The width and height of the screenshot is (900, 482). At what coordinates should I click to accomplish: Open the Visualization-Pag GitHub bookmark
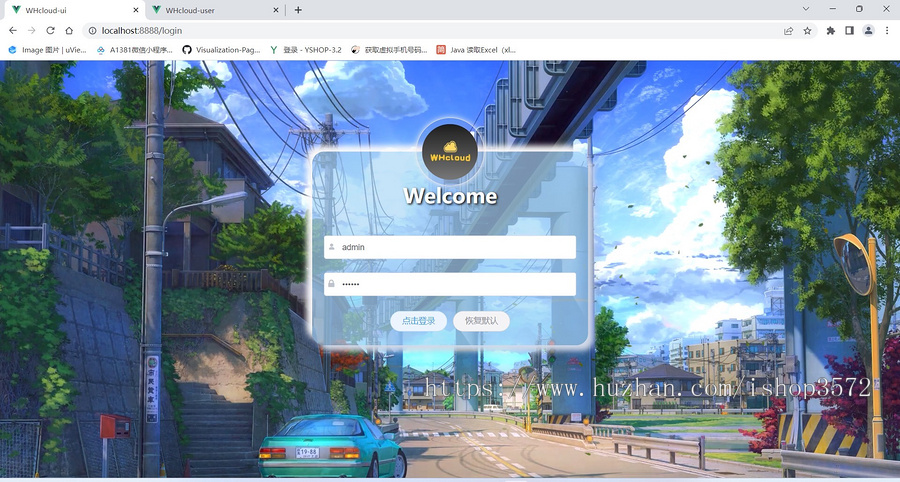pyautogui.click(x=221, y=50)
